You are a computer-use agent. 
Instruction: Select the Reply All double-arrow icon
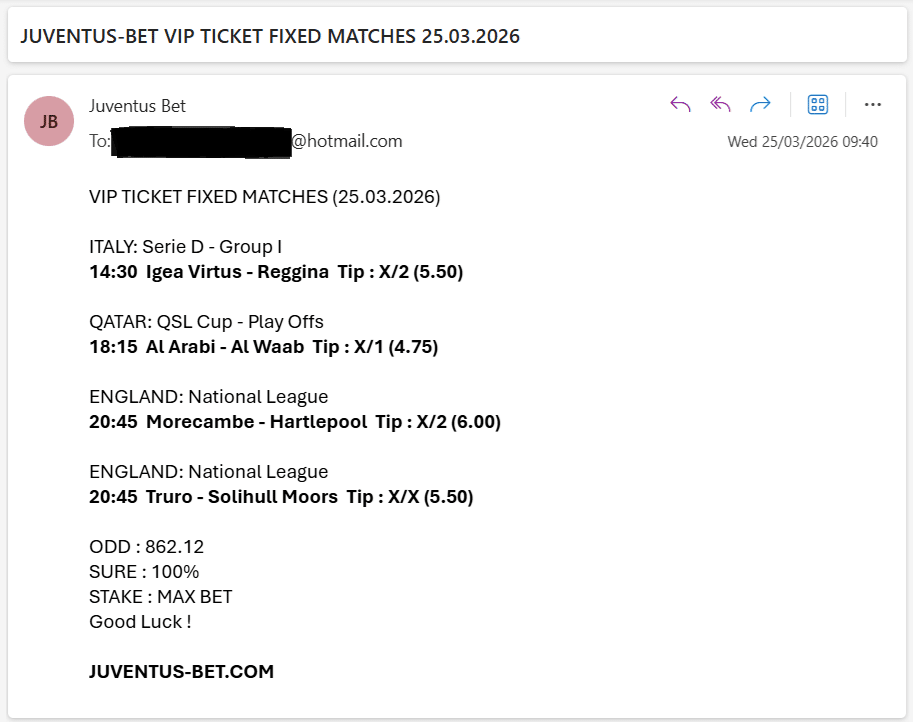720,103
